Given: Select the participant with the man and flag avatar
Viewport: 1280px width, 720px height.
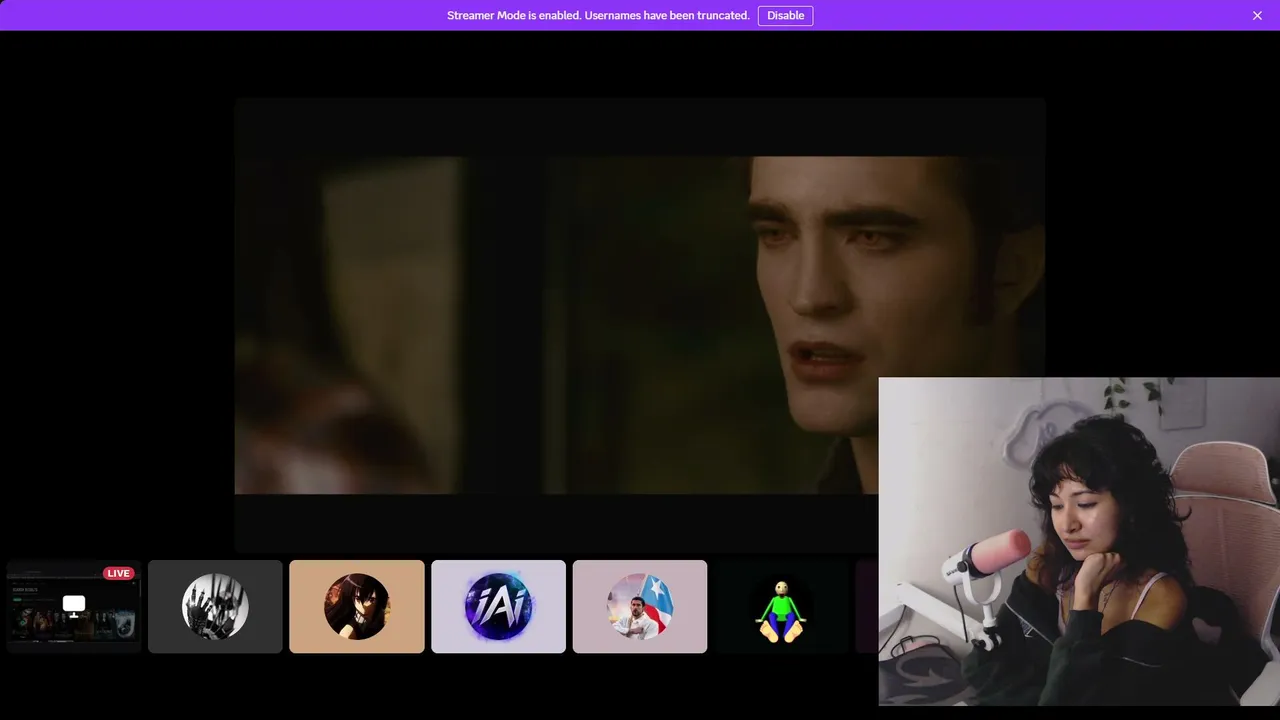Looking at the screenshot, I should click(640, 606).
